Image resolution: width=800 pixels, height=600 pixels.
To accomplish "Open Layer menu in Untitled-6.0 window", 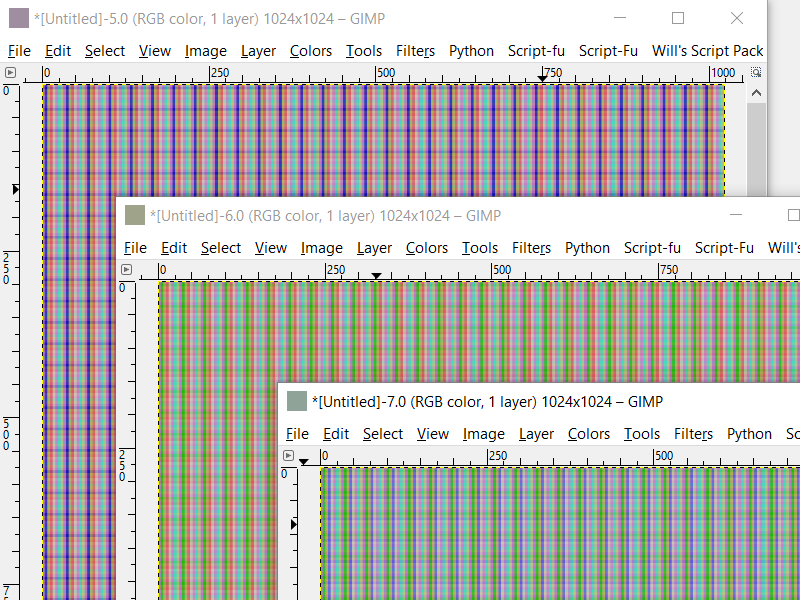I will pyautogui.click(x=374, y=248).
